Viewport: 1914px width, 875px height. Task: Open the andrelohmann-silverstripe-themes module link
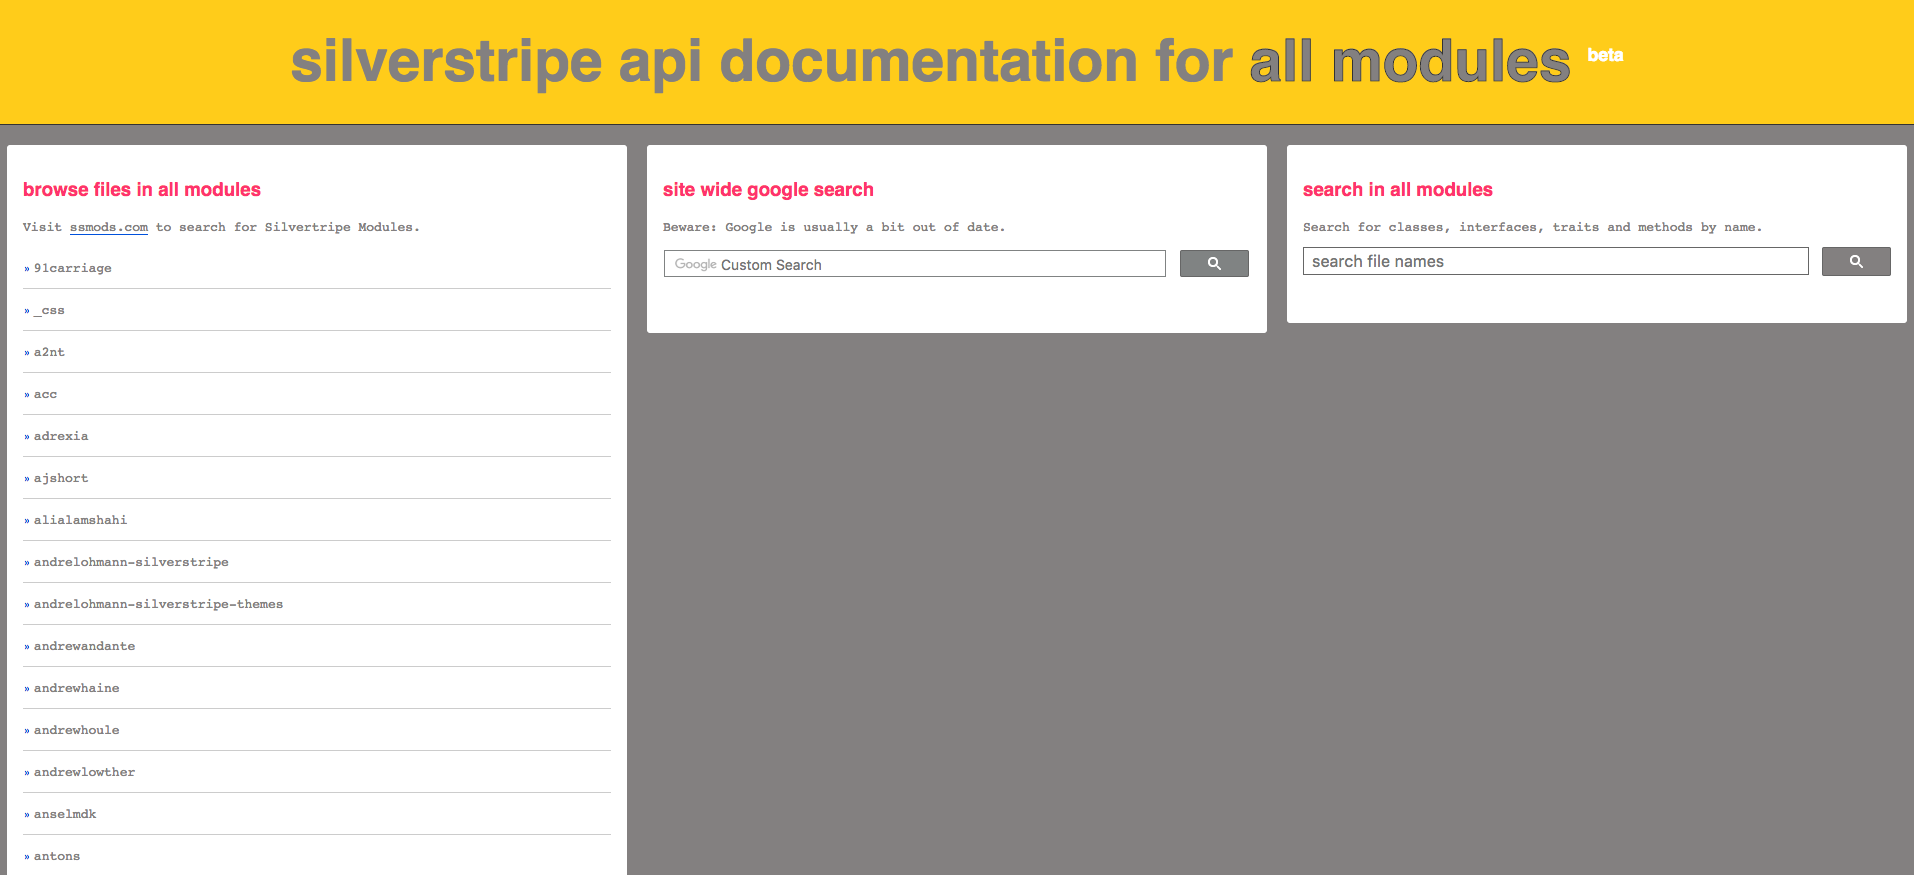(158, 604)
